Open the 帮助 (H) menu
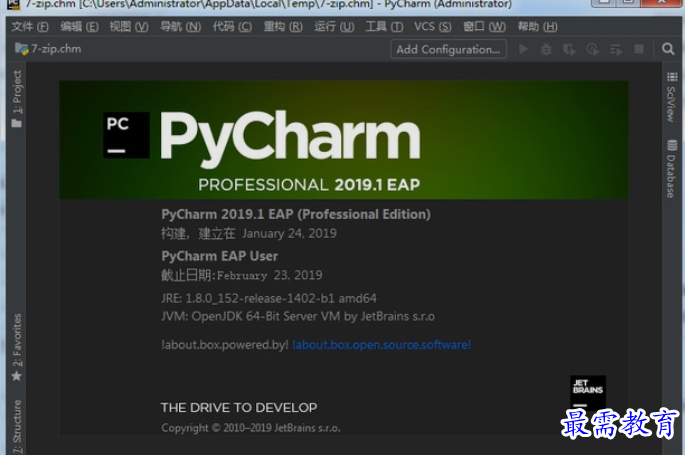Image resolution: width=685 pixels, height=455 pixels. [x=537, y=27]
